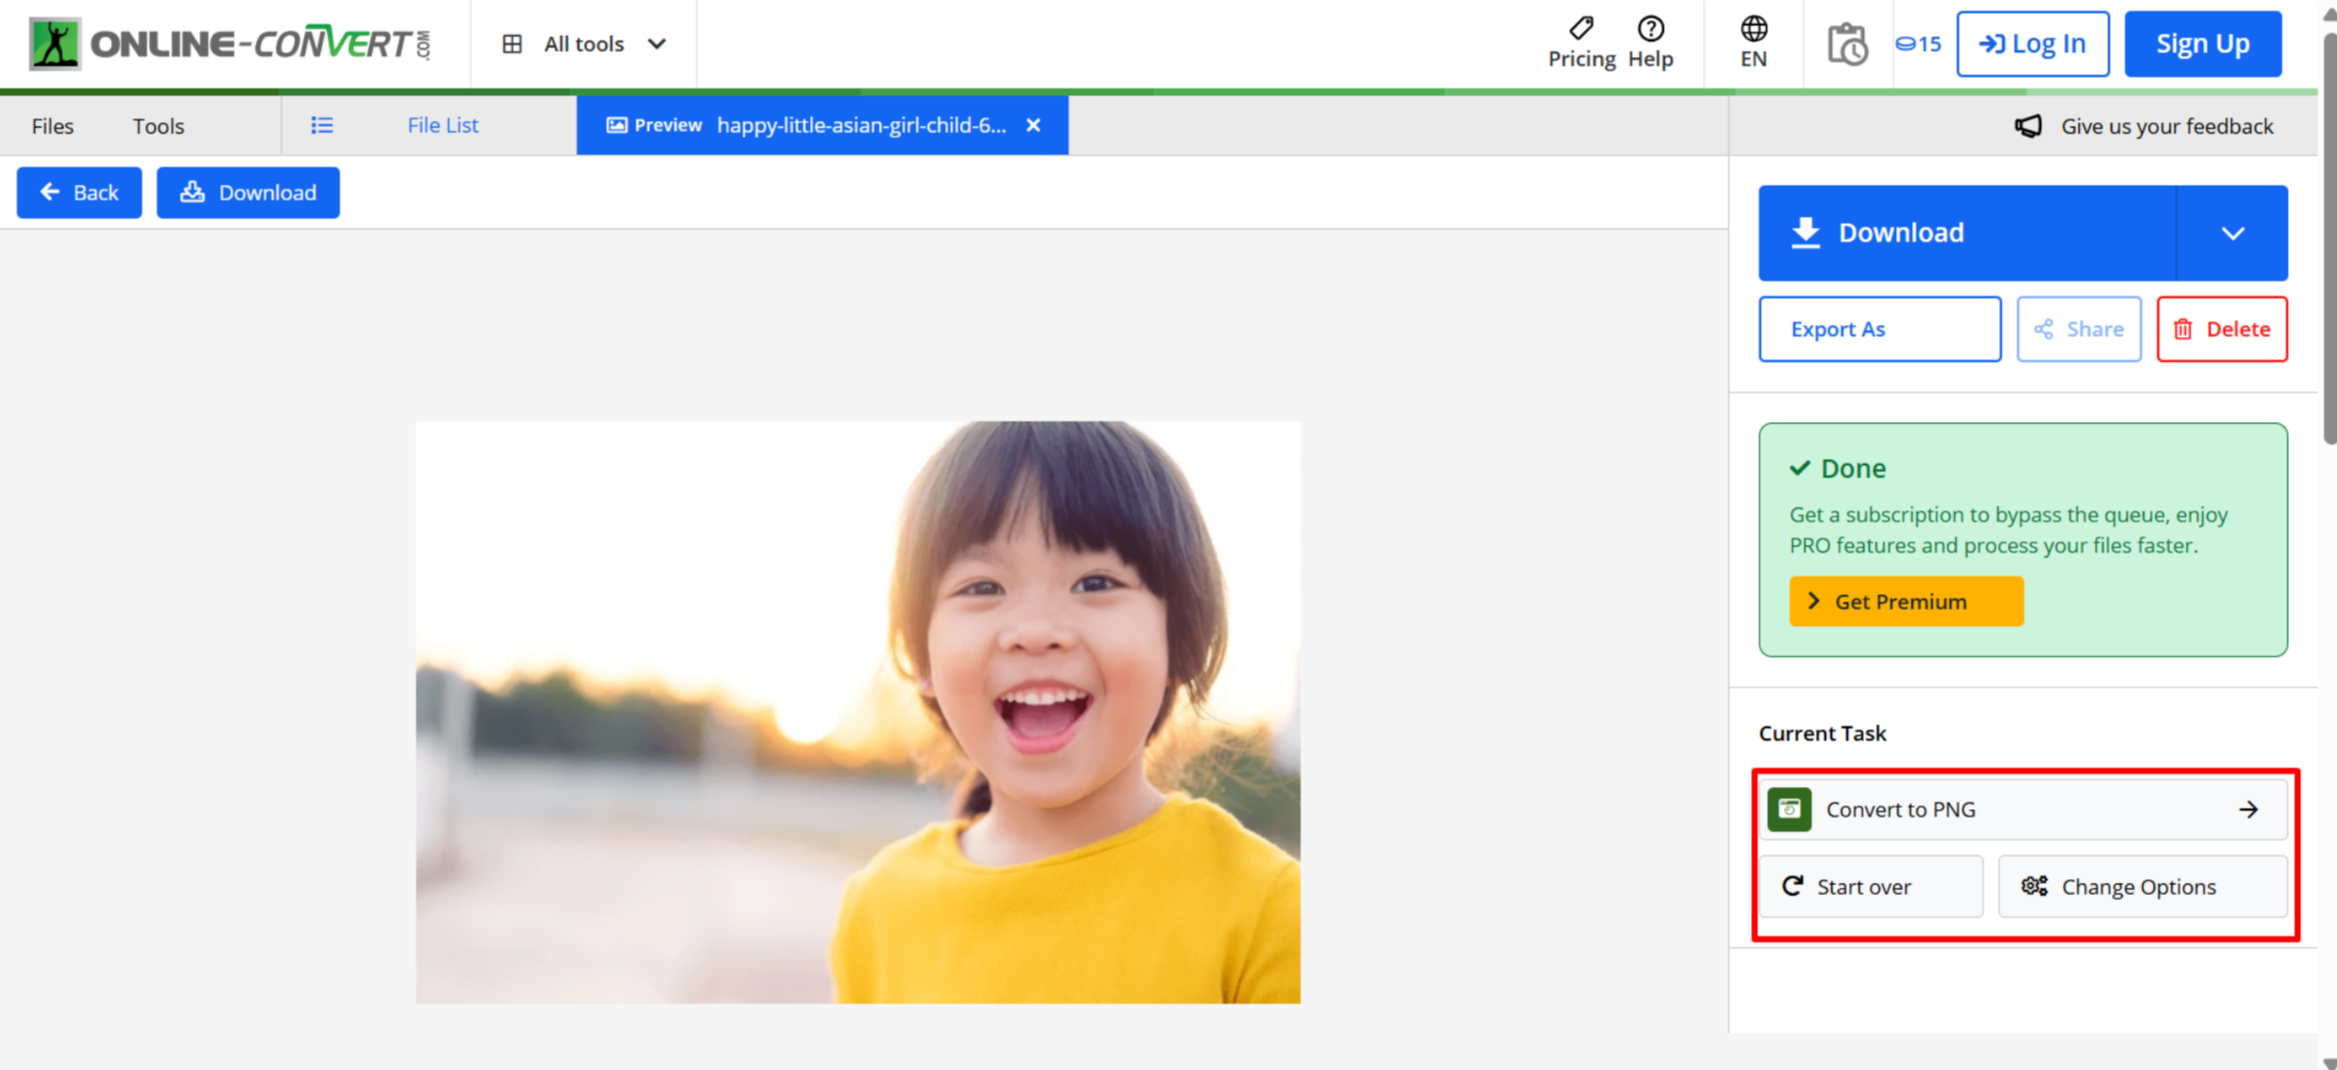Click the arrow on the Convert to PNG task
The width and height of the screenshot is (2337, 1070).
click(2249, 809)
